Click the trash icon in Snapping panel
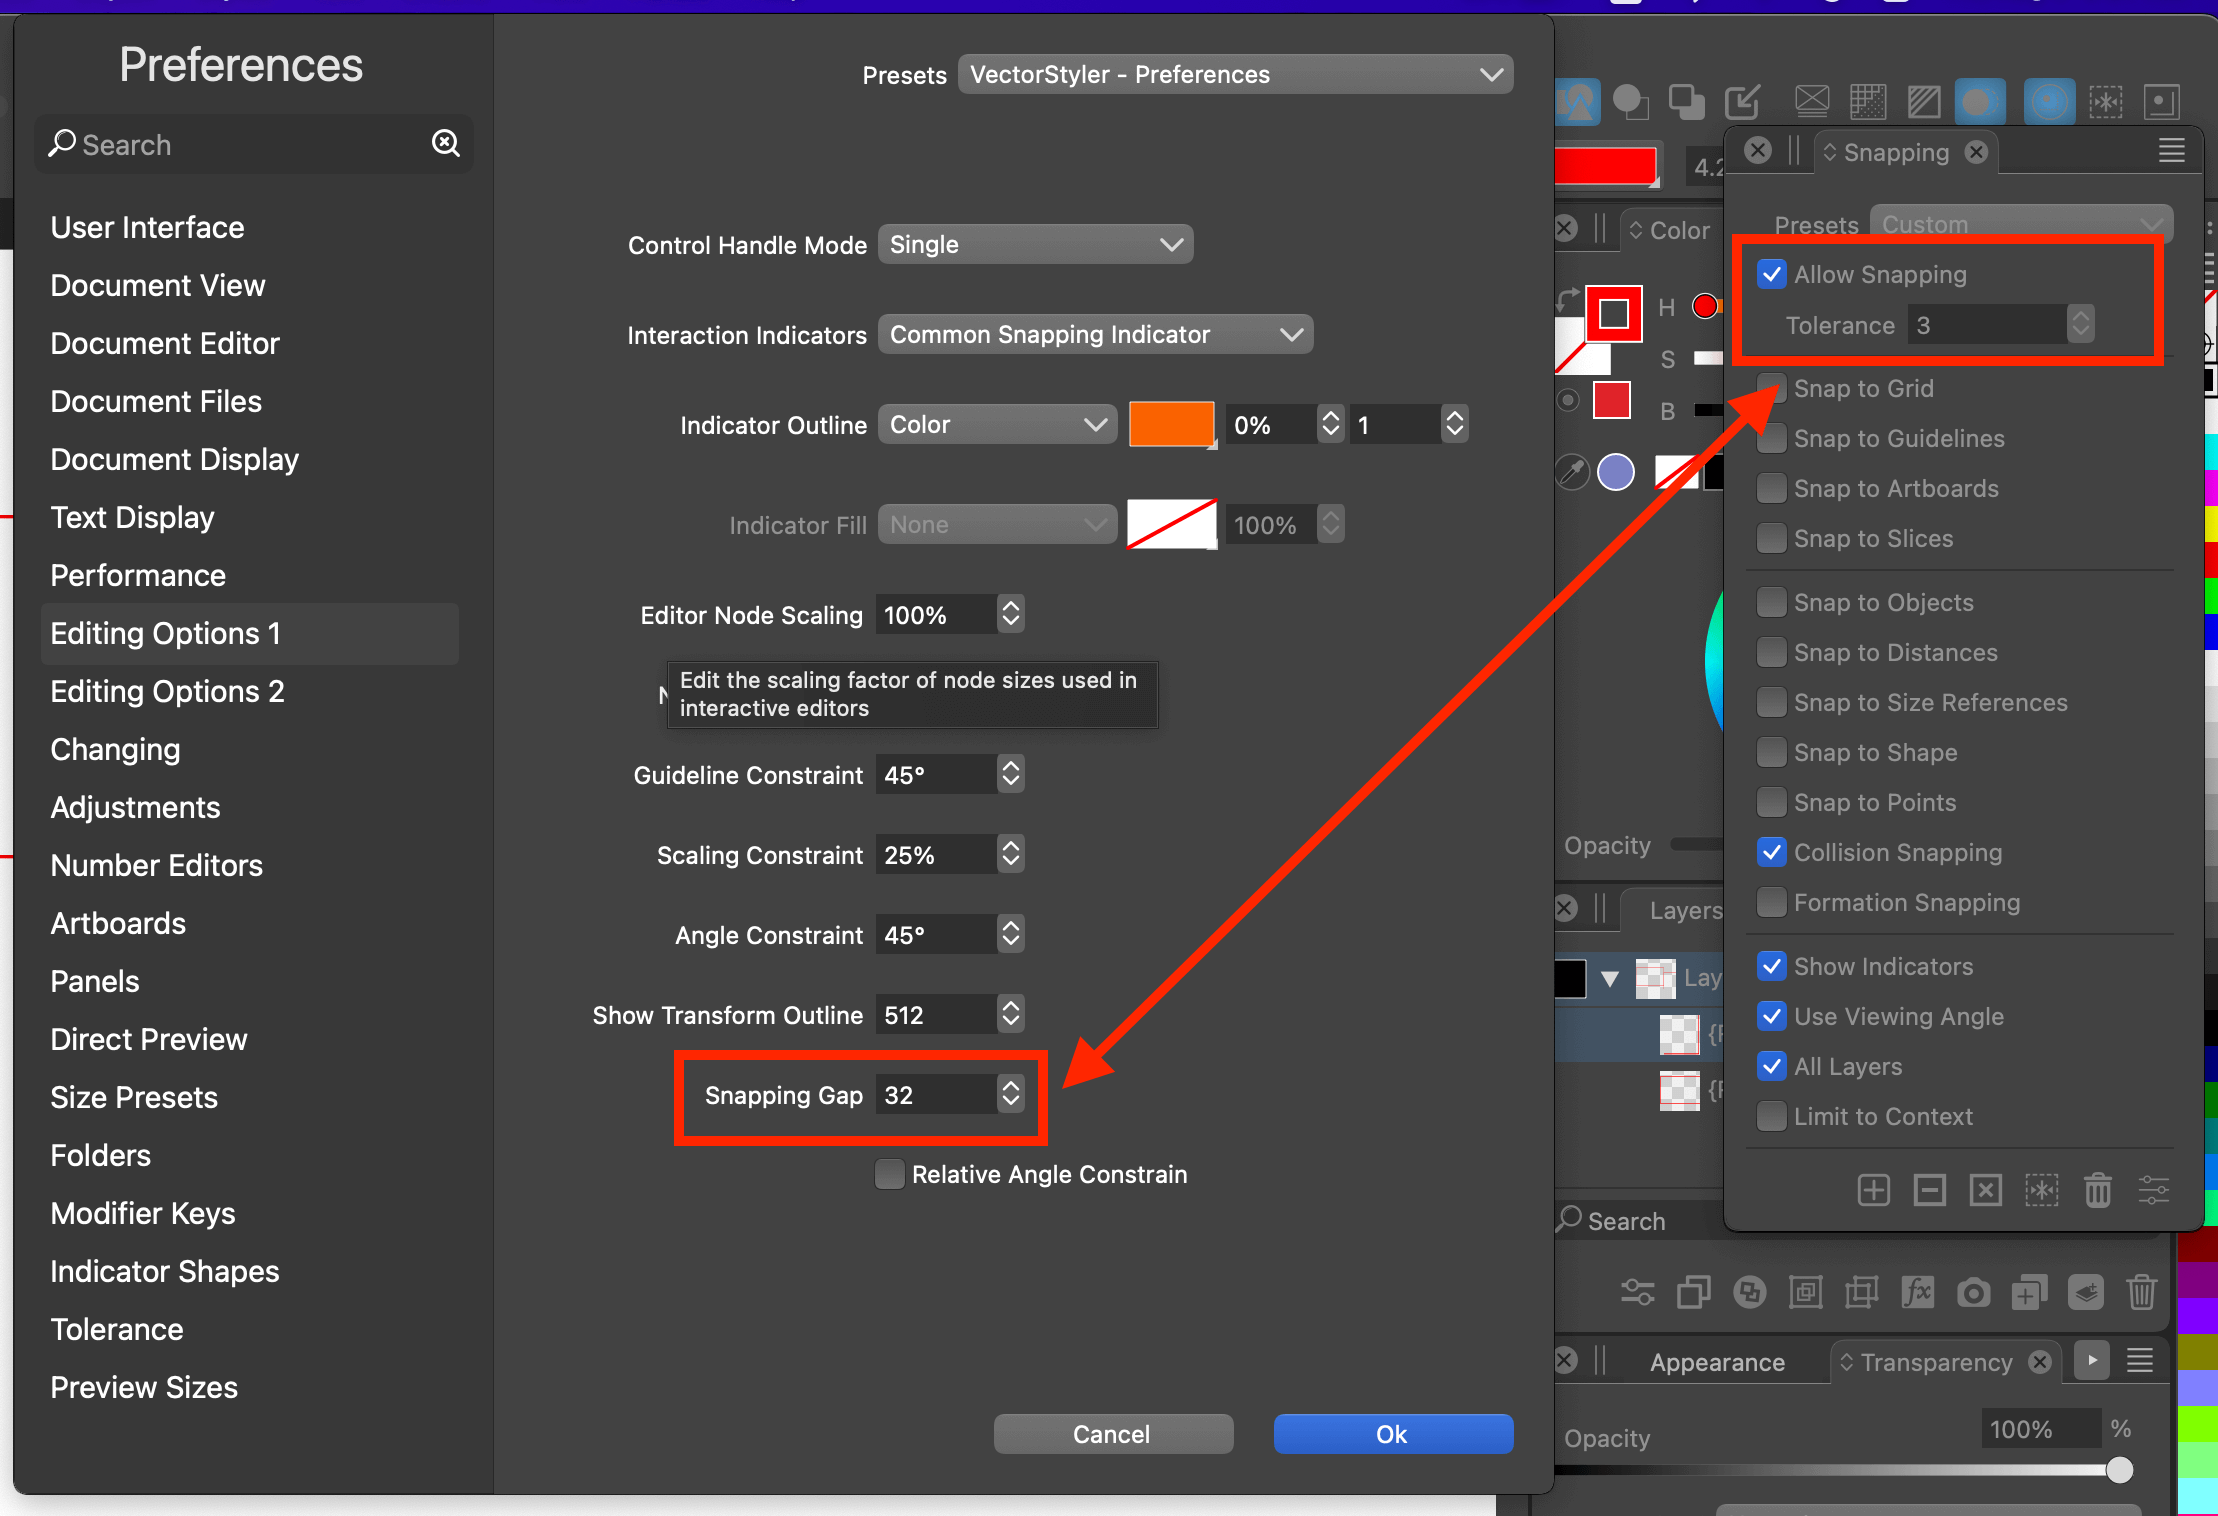 click(x=2097, y=1190)
